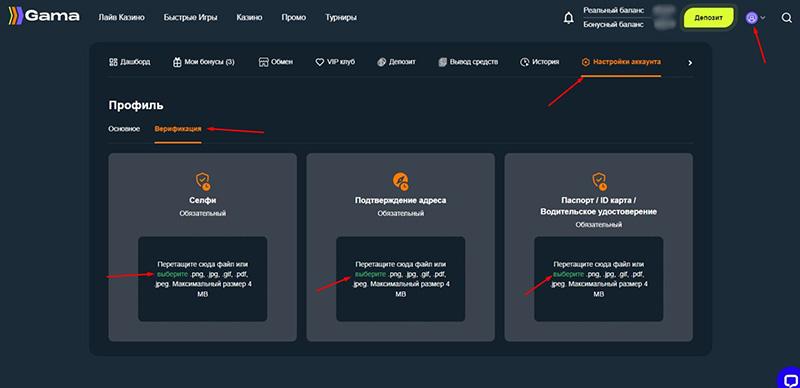Open the Турниры menu item
800x388 pixels.
341,17
